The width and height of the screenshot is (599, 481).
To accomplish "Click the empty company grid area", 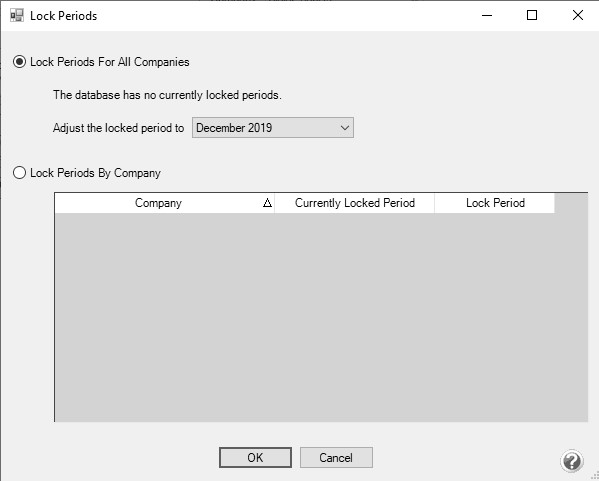I will (x=321, y=317).
